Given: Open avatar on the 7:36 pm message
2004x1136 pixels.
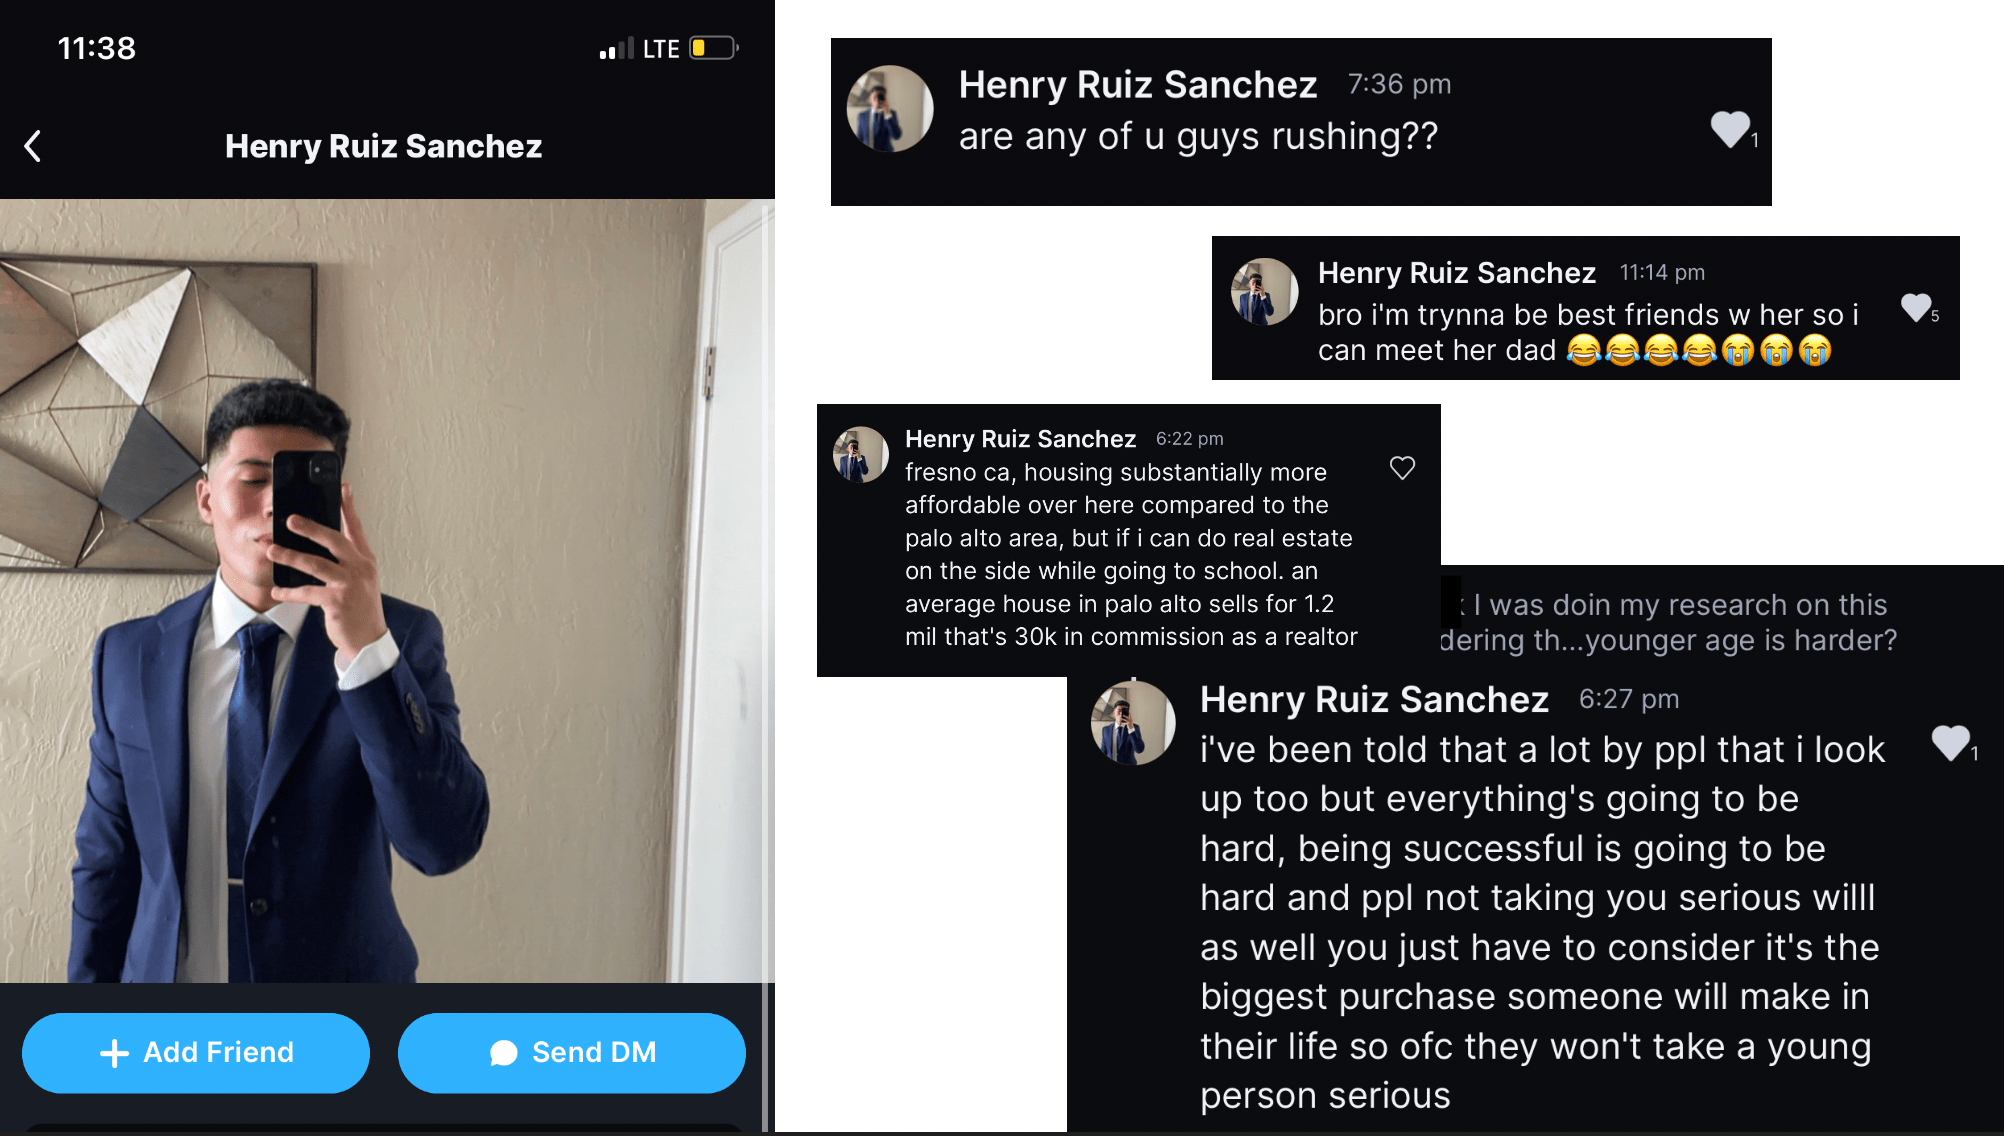Looking at the screenshot, I should 890,109.
